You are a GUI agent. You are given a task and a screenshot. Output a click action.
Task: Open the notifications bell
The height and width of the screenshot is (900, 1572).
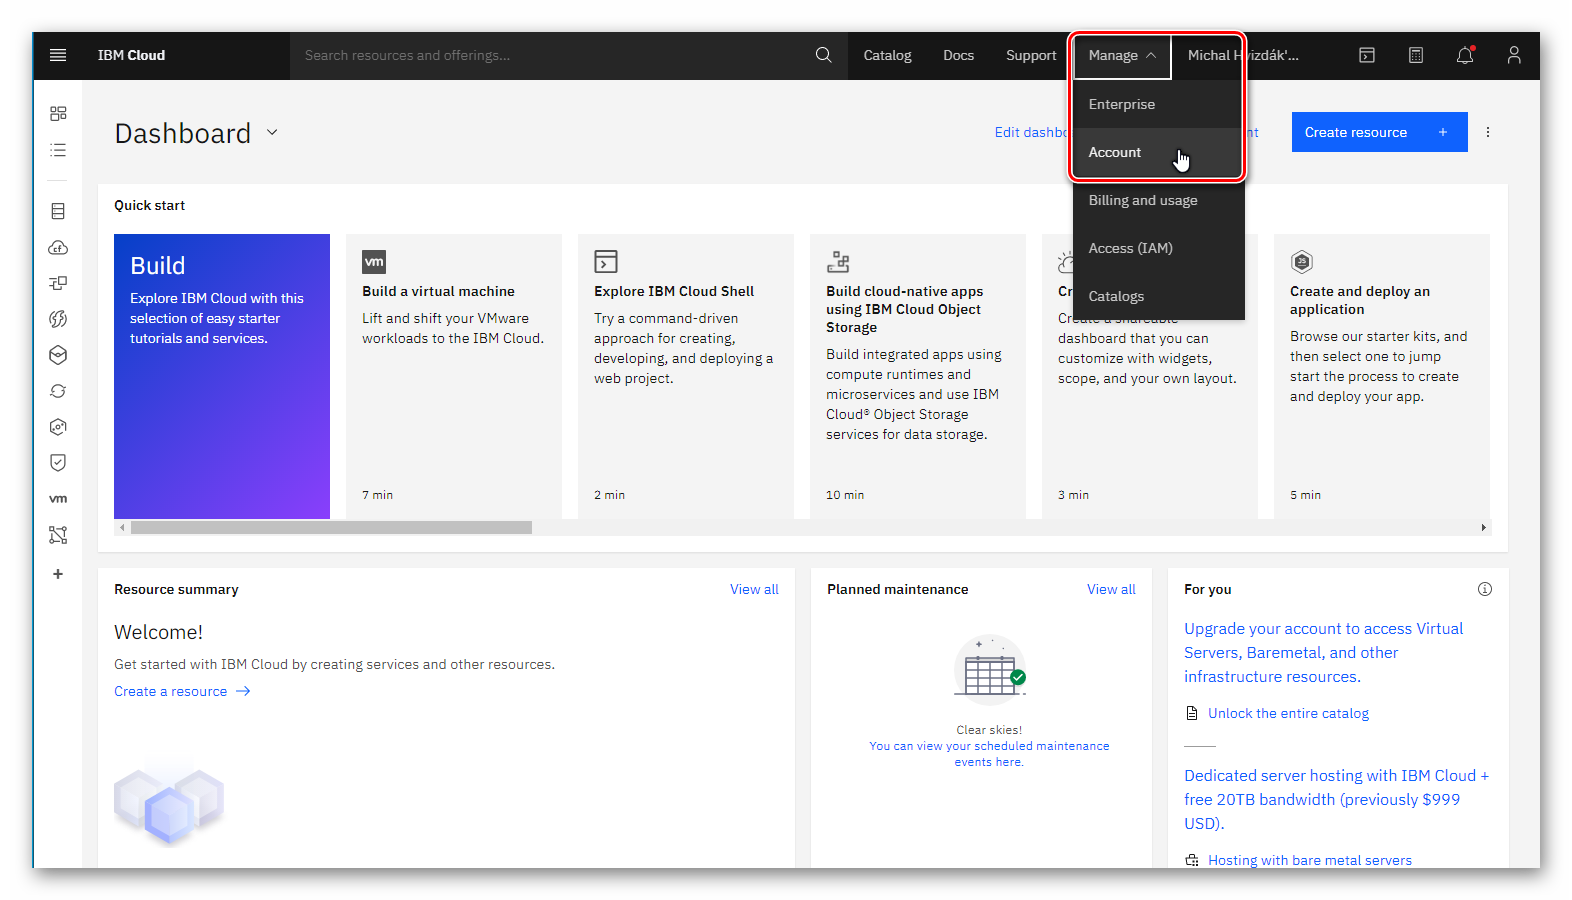pyautogui.click(x=1465, y=55)
